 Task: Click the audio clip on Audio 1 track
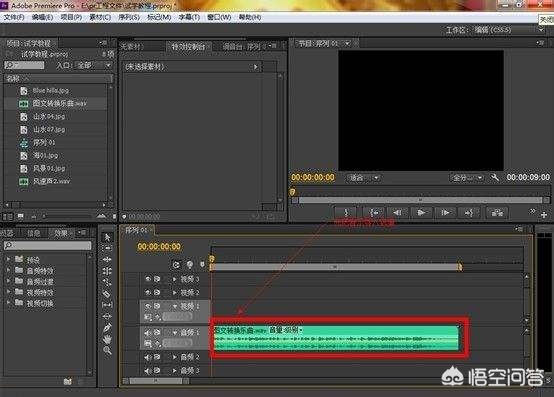click(x=336, y=338)
